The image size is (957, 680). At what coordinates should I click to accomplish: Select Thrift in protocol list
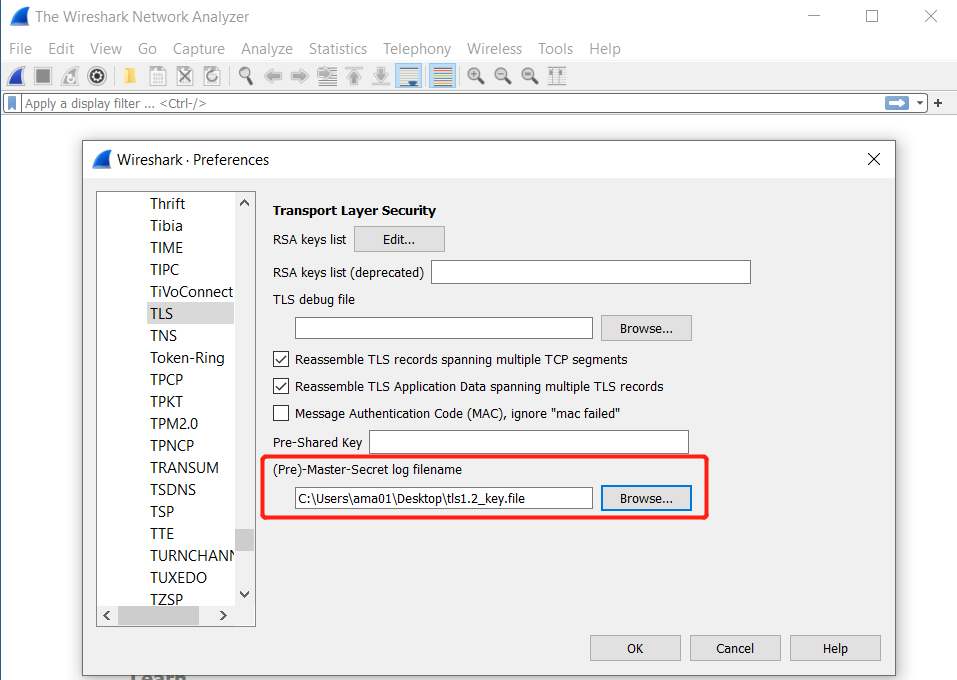click(x=167, y=204)
